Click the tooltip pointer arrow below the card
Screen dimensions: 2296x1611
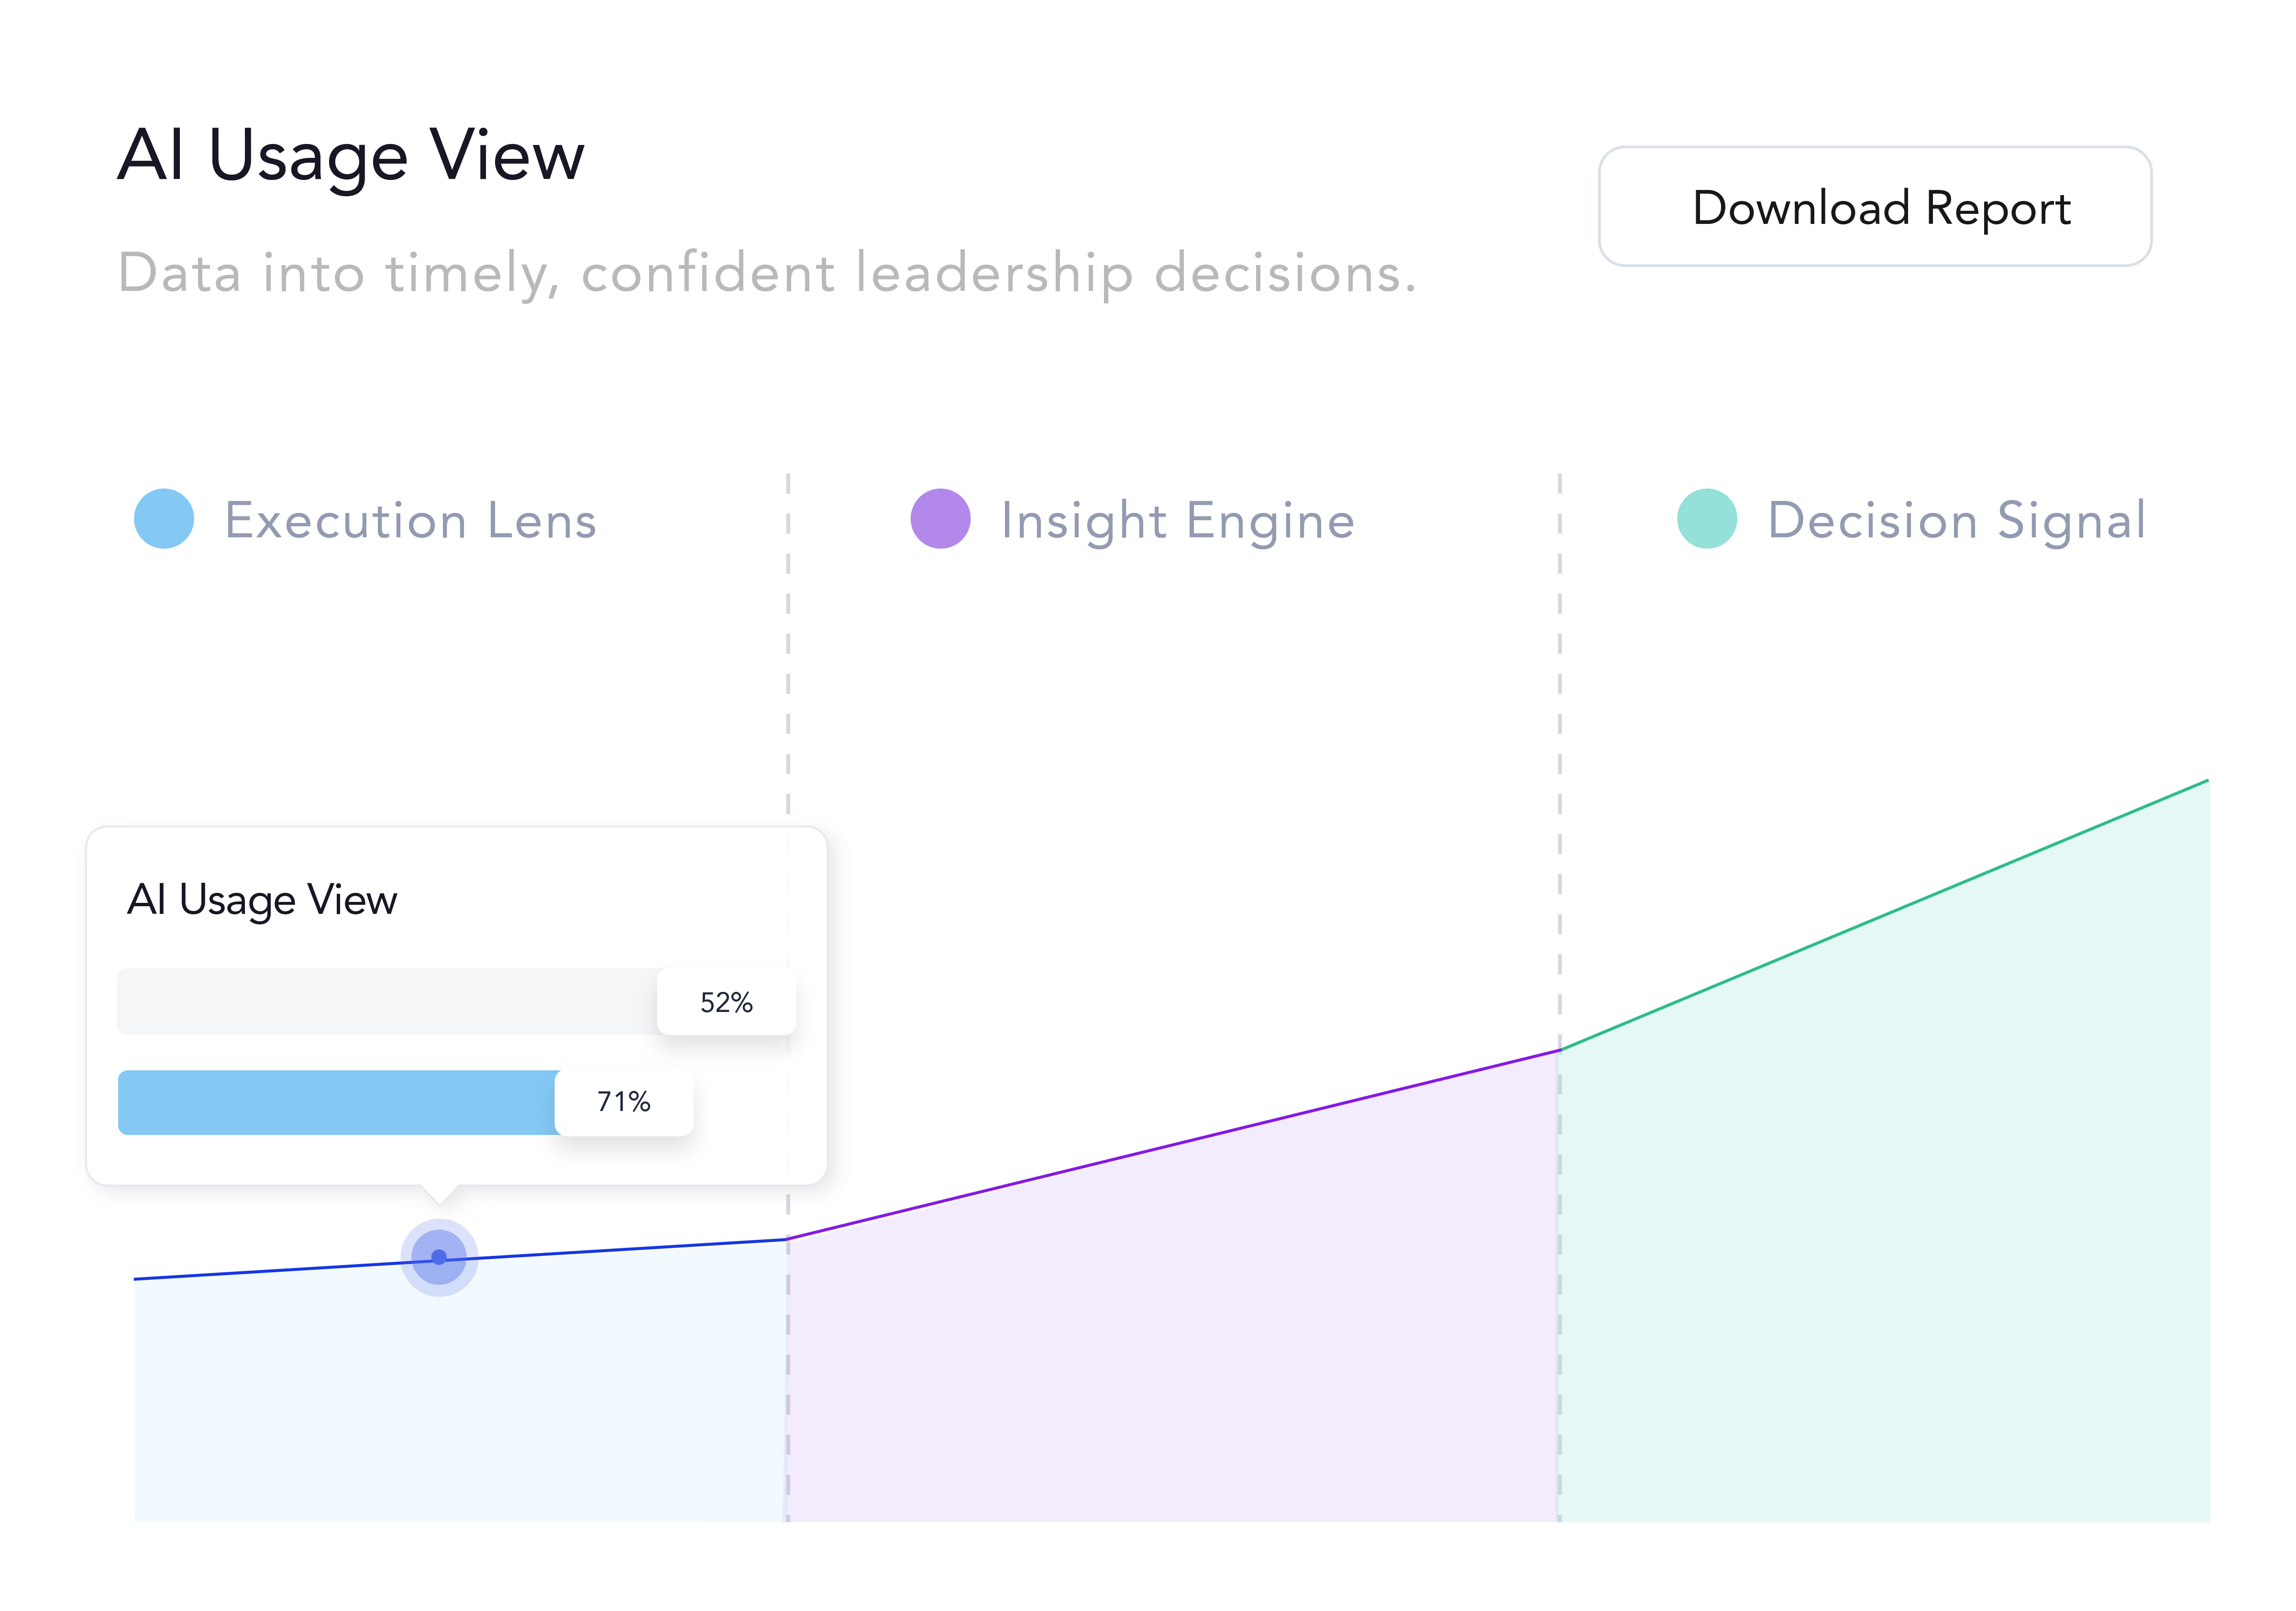pyautogui.click(x=439, y=1194)
